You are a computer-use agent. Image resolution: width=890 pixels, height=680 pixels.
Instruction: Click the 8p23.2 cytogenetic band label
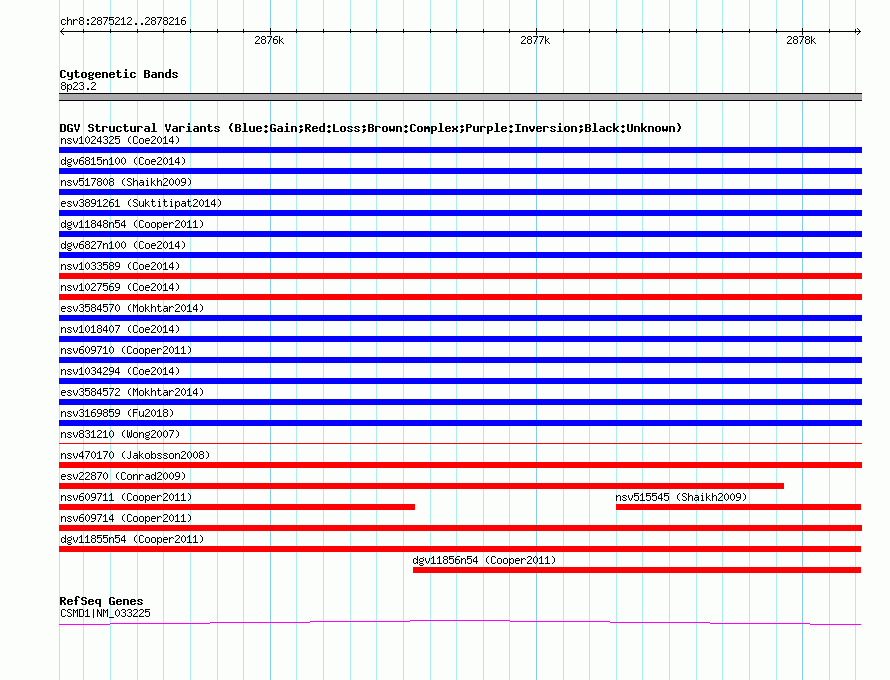78,86
